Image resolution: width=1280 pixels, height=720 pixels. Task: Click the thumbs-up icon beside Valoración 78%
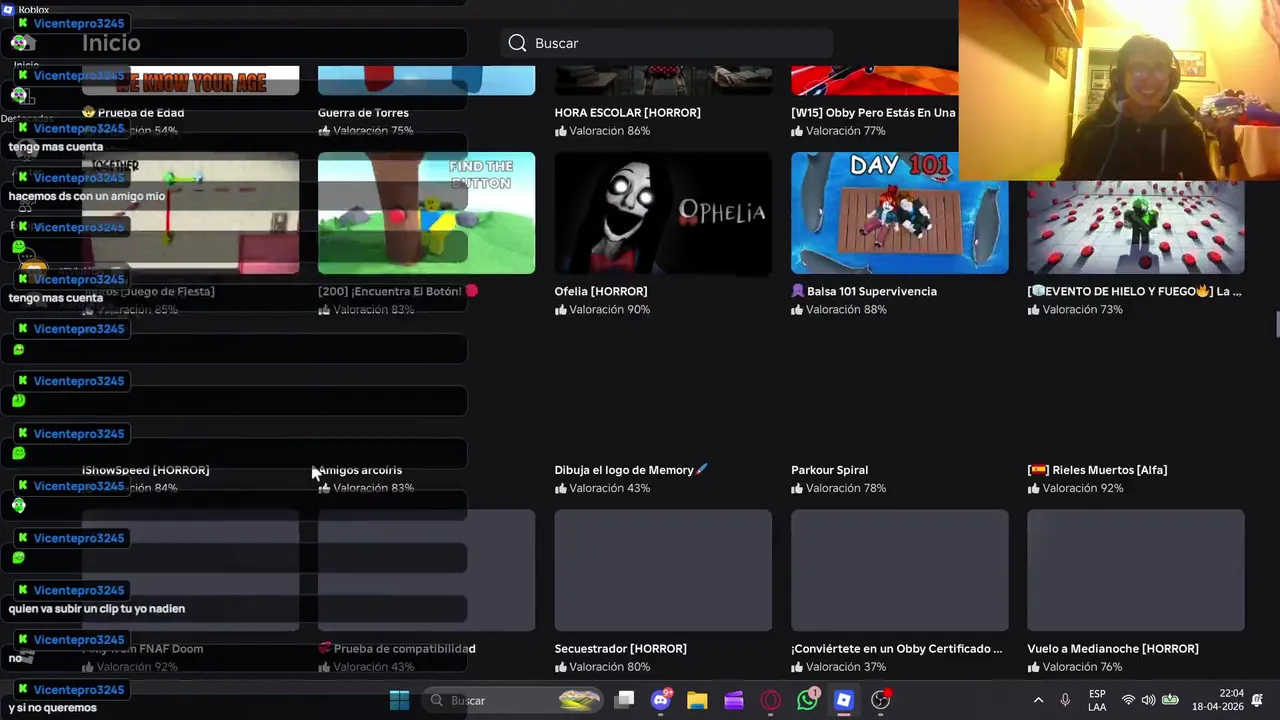[797, 488]
